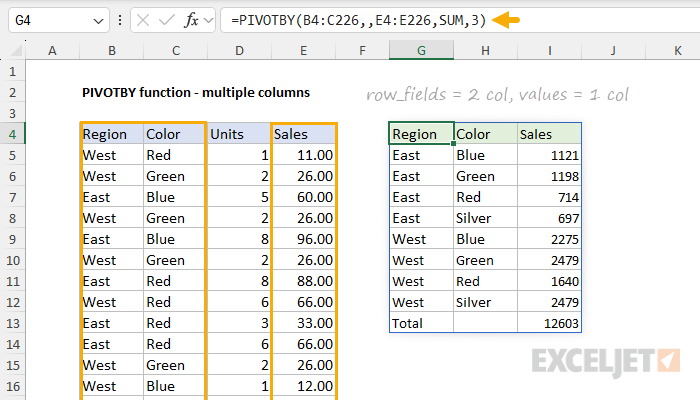The height and width of the screenshot is (400, 700).
Task: Open the Insert Function fx button
Action: [x=192, y=20]
